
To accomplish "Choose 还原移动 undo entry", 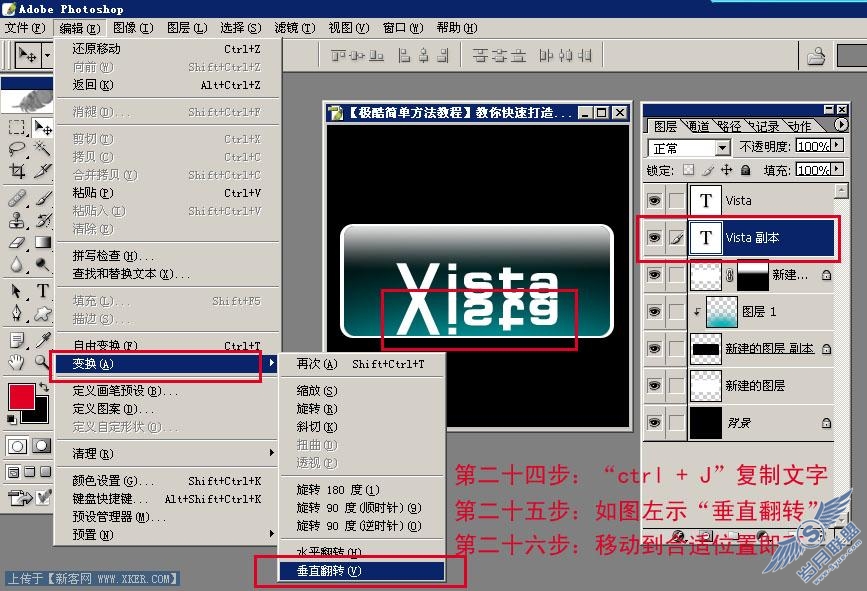I will 168,49.
